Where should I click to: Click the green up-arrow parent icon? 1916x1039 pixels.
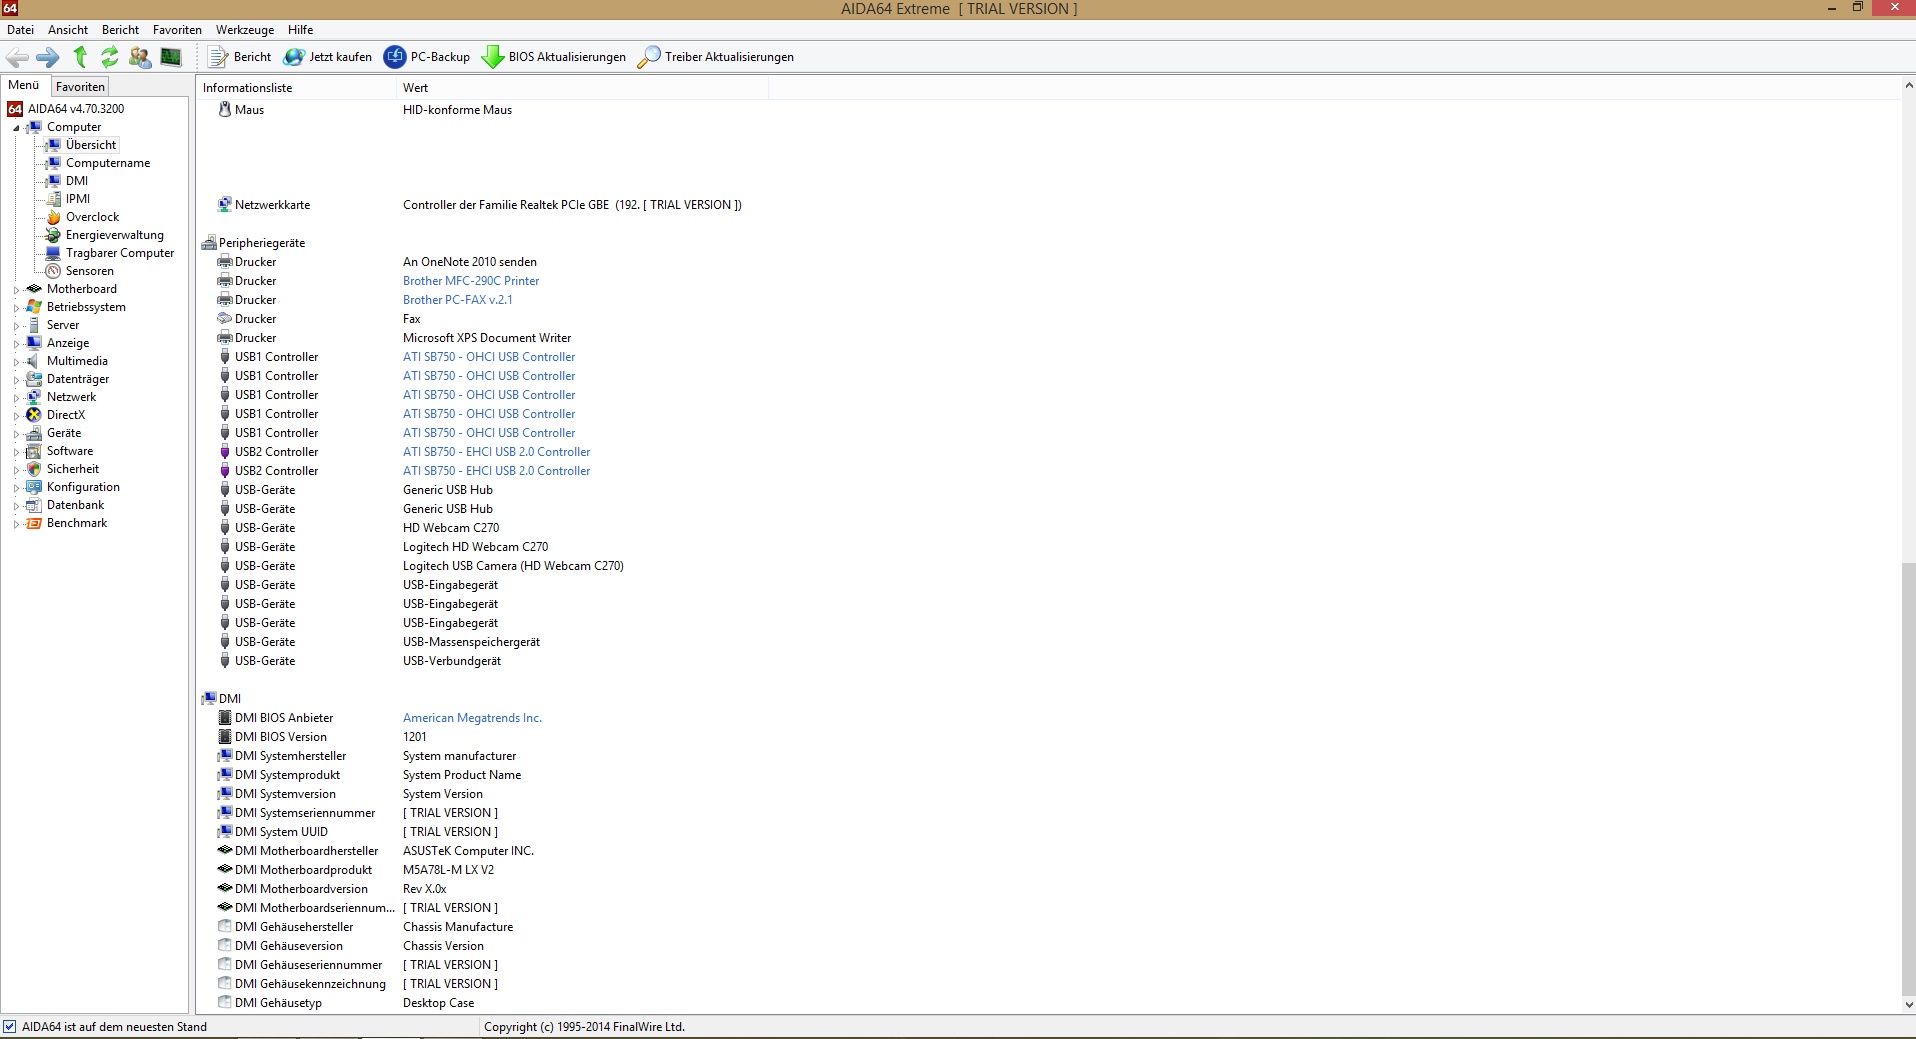click(x=80, y=57)
